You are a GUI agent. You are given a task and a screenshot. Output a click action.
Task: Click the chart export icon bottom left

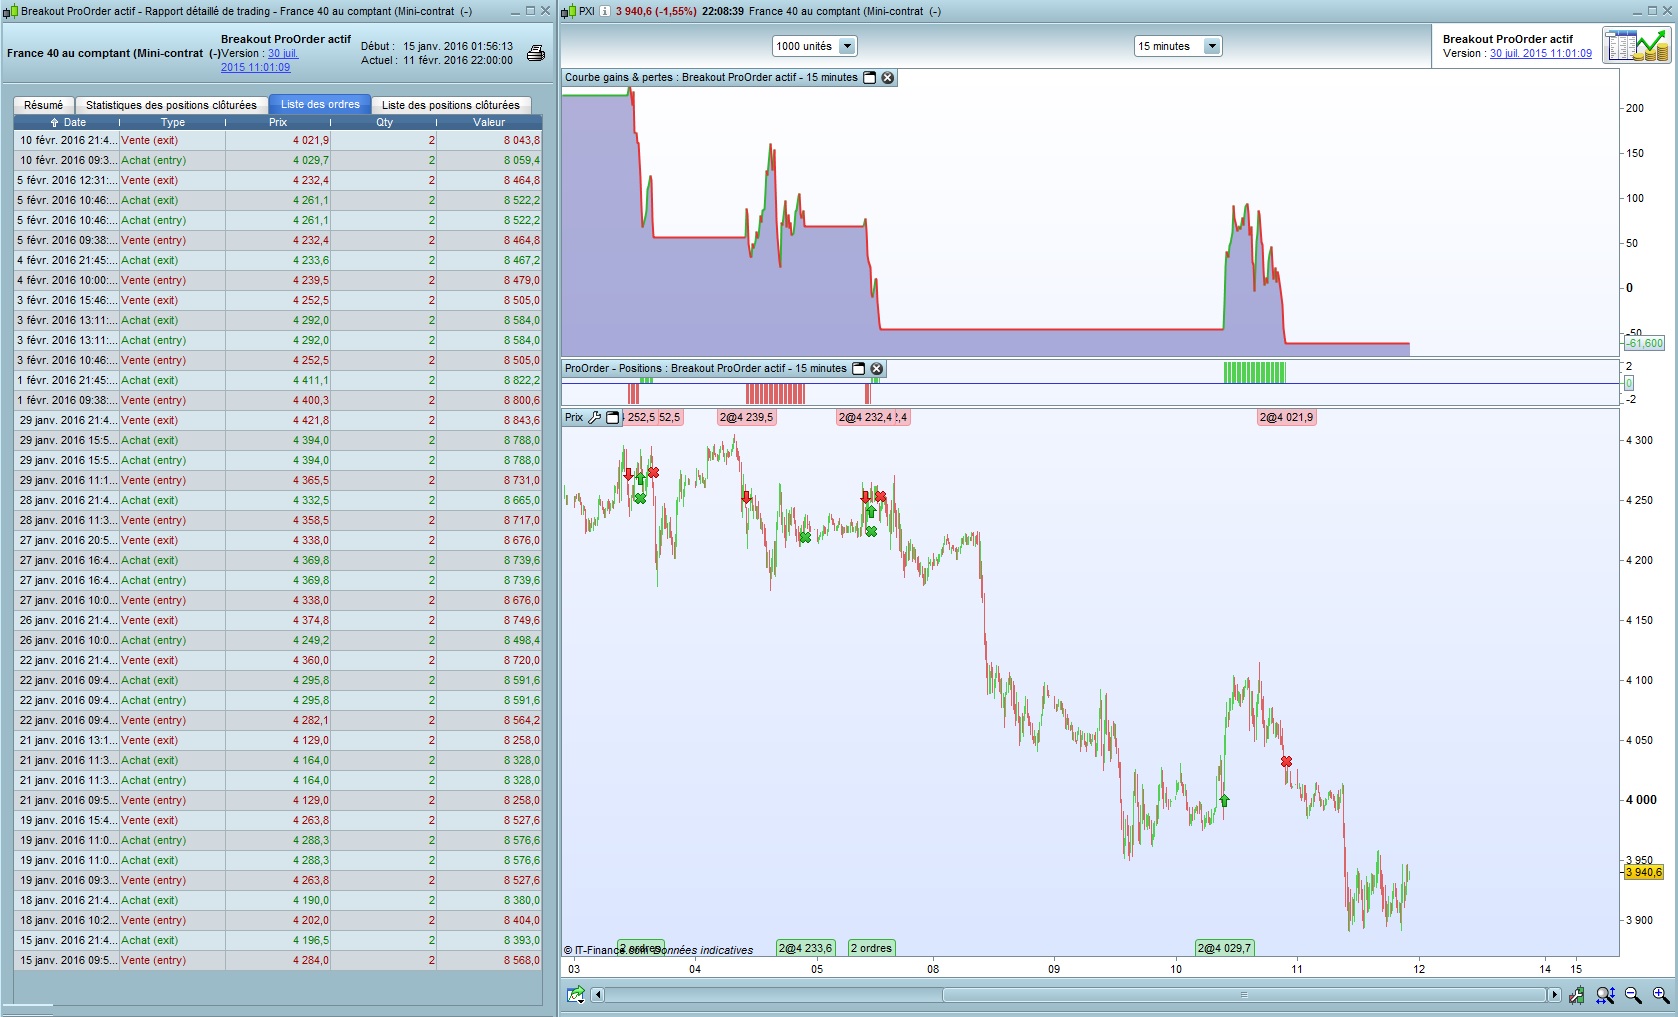(x=575, y=995)
